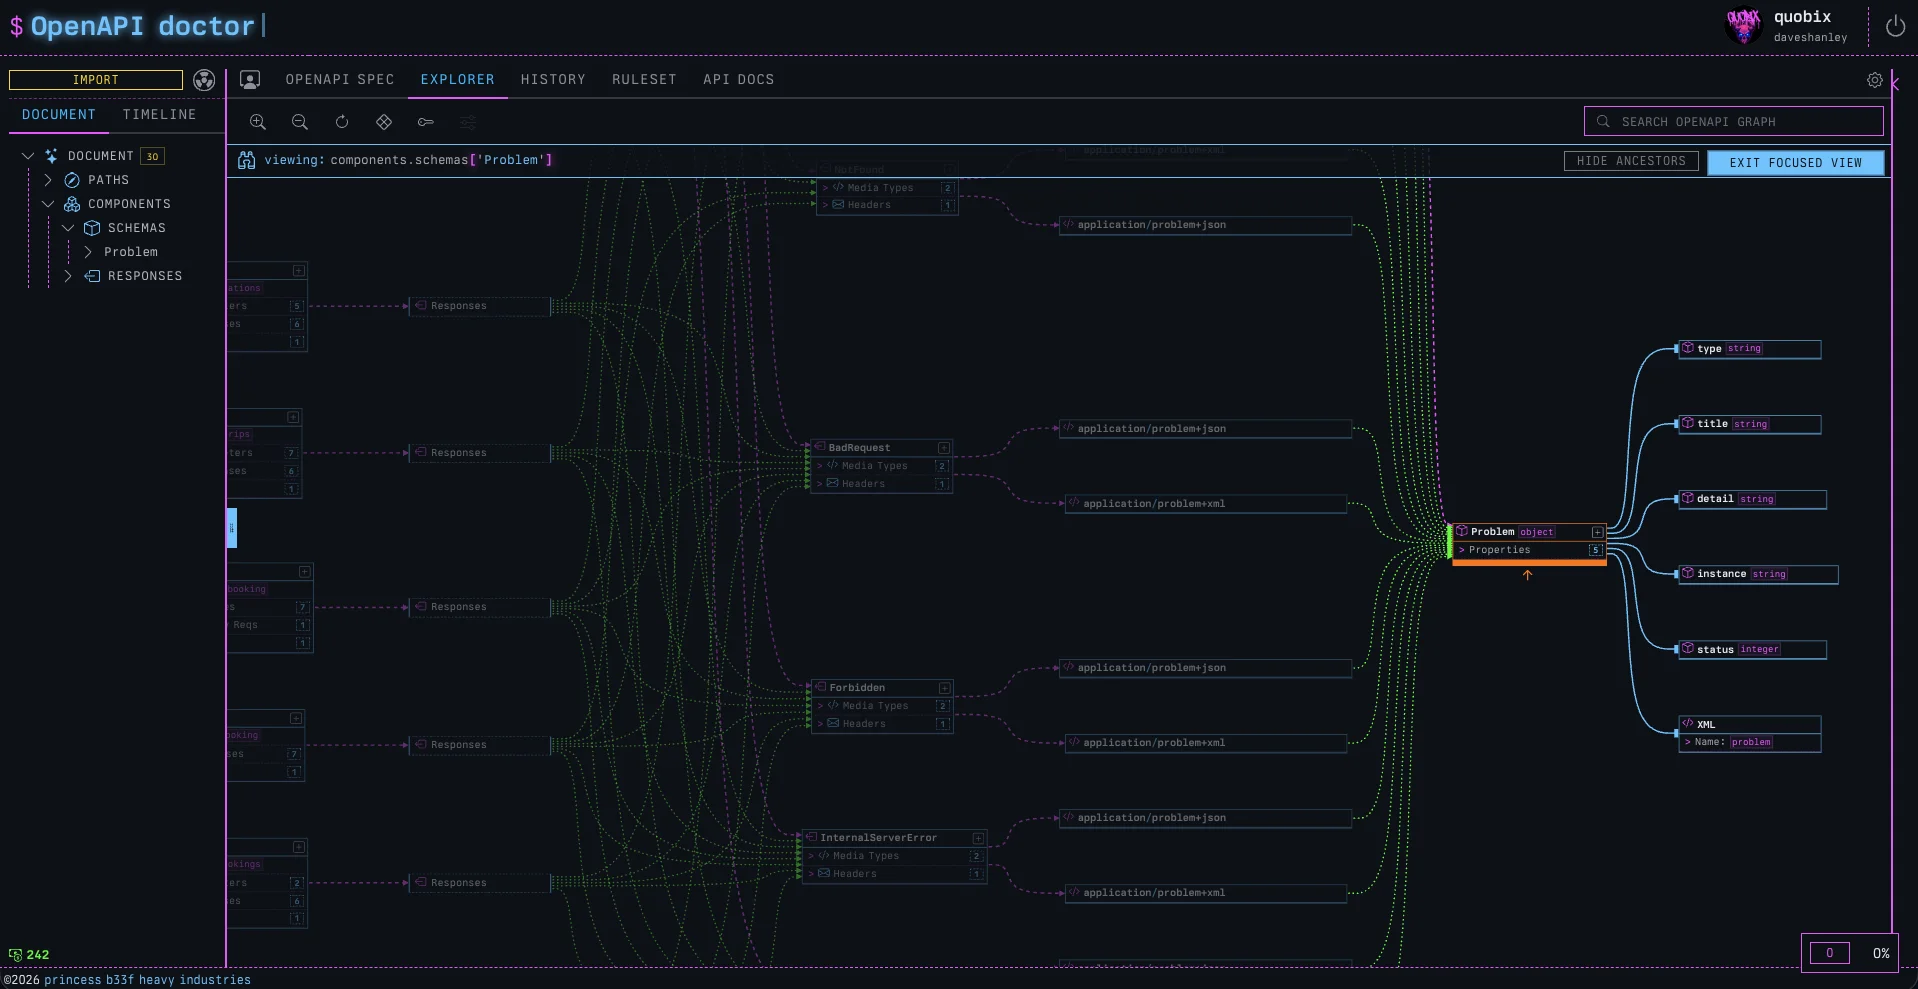Viewport: 1918px width, 989px height.
Task: Click the radioactive icon beside Import
Action: pos(204,80)
